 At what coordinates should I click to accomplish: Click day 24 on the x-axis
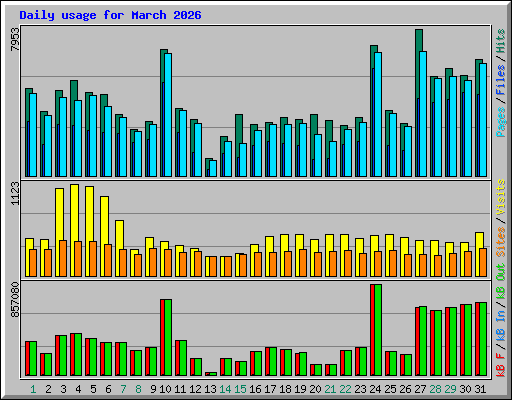(375, 389)
